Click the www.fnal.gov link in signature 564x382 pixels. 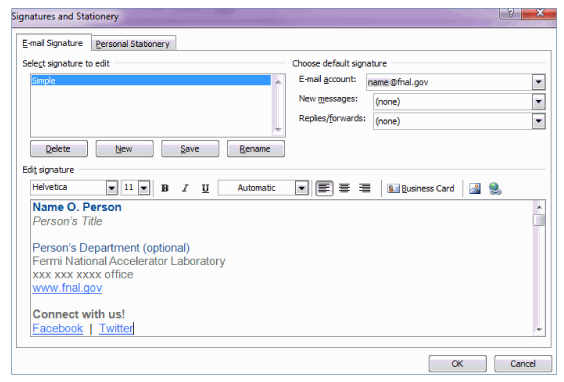click(x=67, y=288)
